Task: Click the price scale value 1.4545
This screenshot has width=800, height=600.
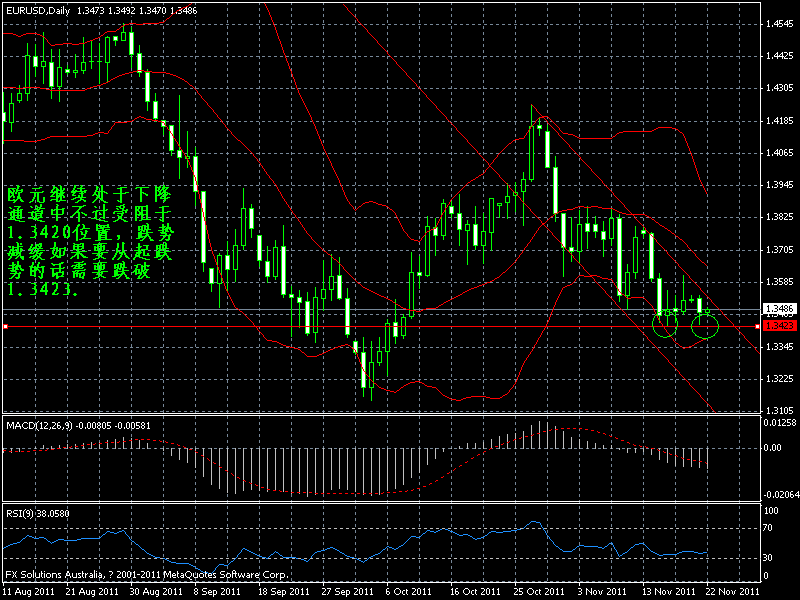Action: (x=780, y=24)
